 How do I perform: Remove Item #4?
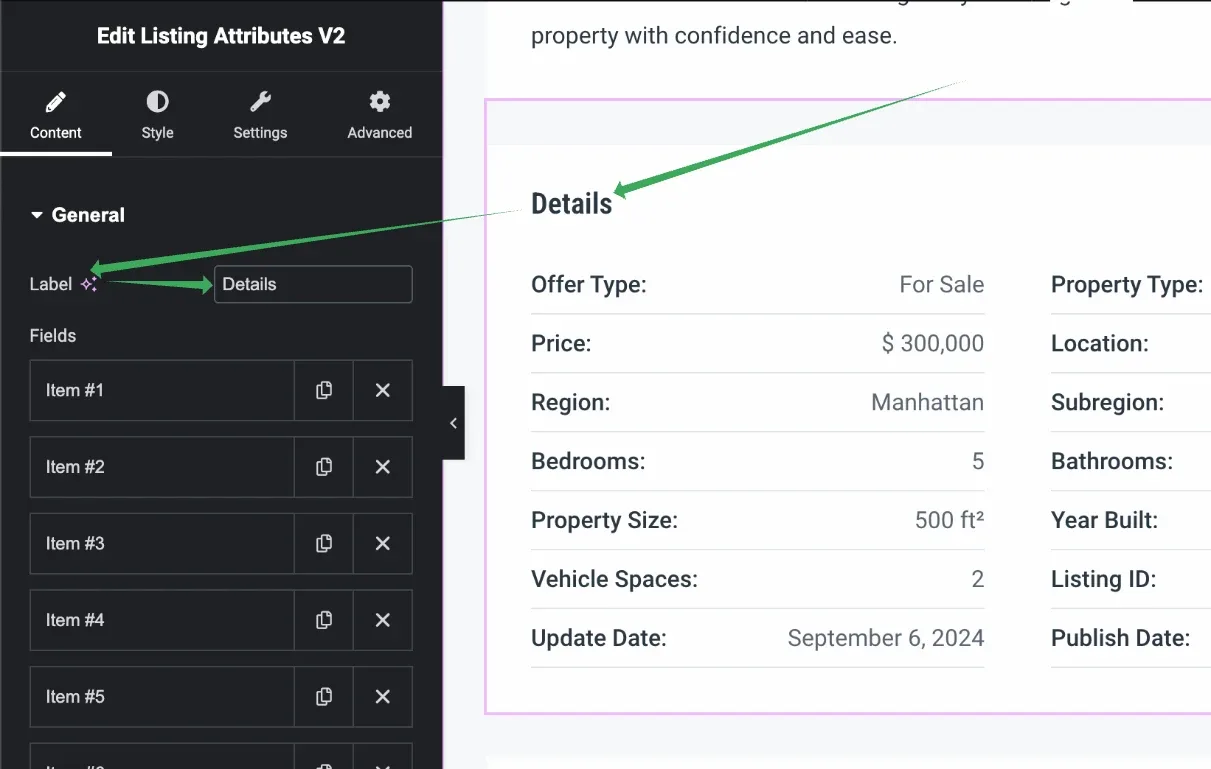click(x=382, y=620)
